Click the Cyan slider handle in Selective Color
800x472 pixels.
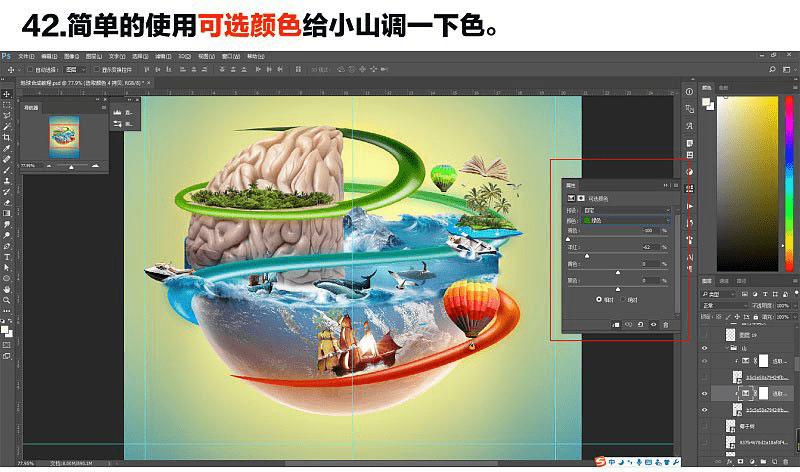point(568,239)
